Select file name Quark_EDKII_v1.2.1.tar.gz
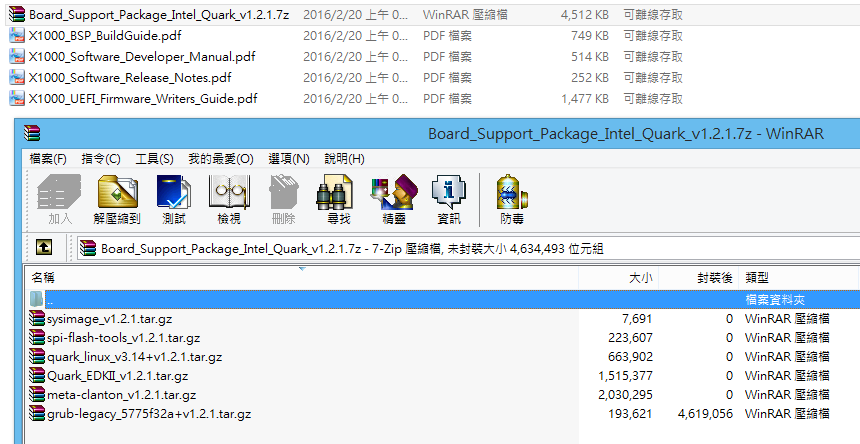Screen dimensions: 860x444 [117, 376]
